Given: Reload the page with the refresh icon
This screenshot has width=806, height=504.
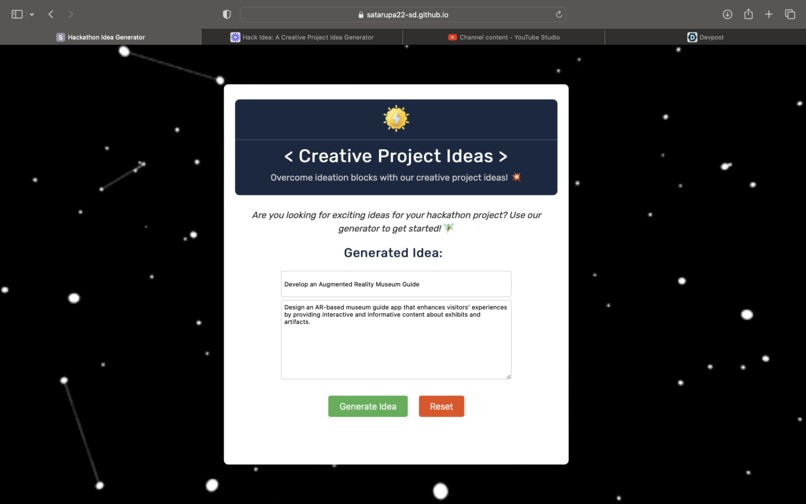Looking at the screenshot, I should pyautogui.click(x=559, y=14).
